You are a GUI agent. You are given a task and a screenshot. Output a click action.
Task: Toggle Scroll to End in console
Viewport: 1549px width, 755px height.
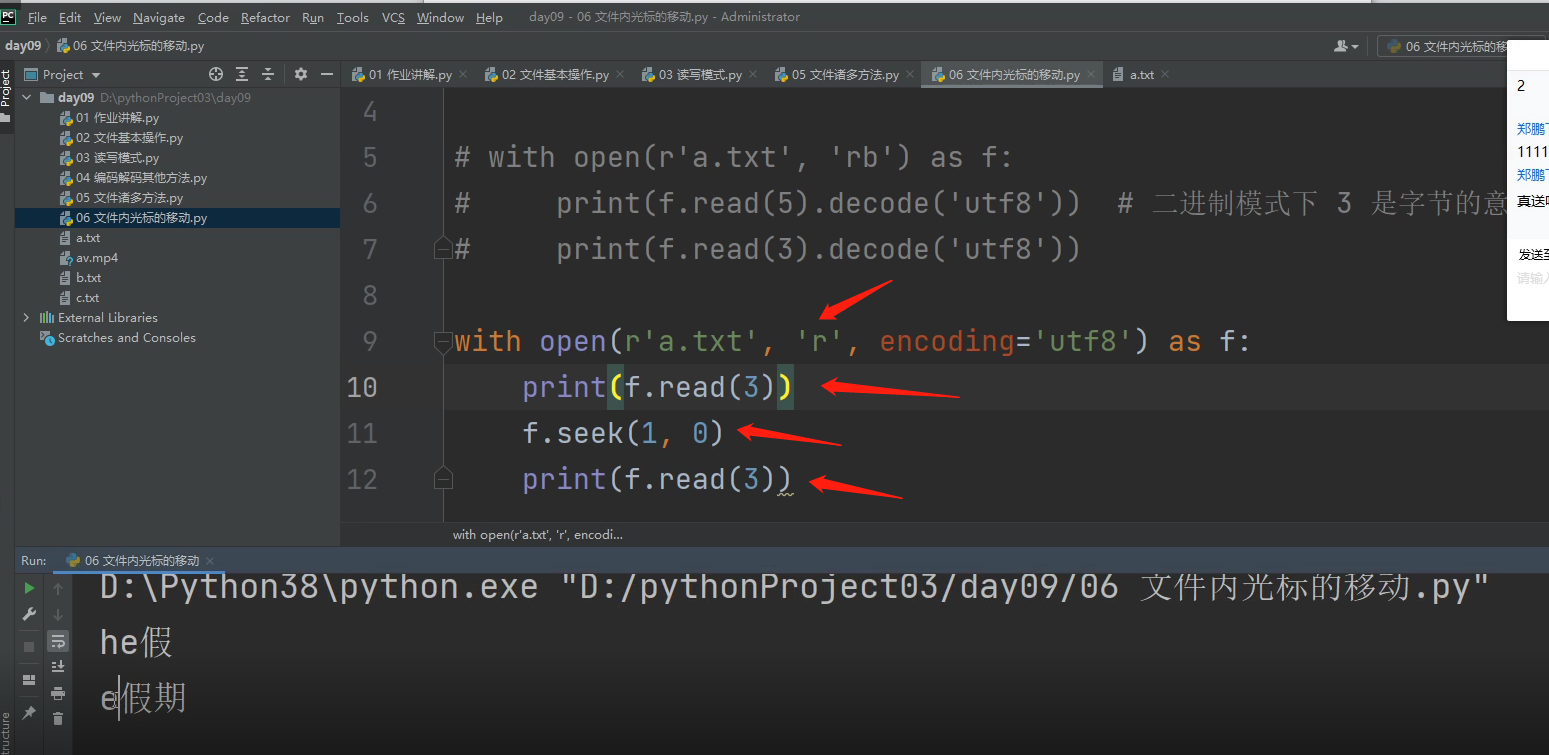[x=58, y=666]
